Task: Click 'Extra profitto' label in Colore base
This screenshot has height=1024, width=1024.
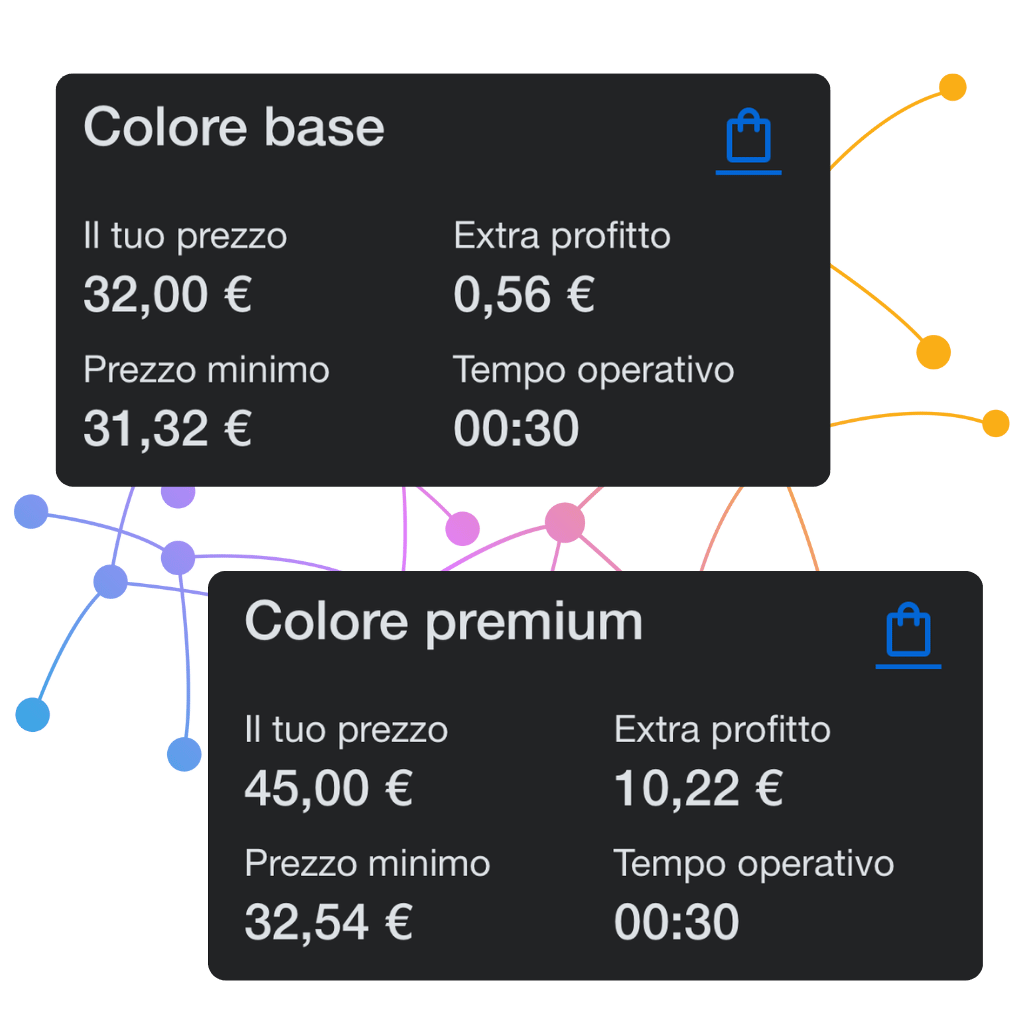Action: tap(562, 237)
